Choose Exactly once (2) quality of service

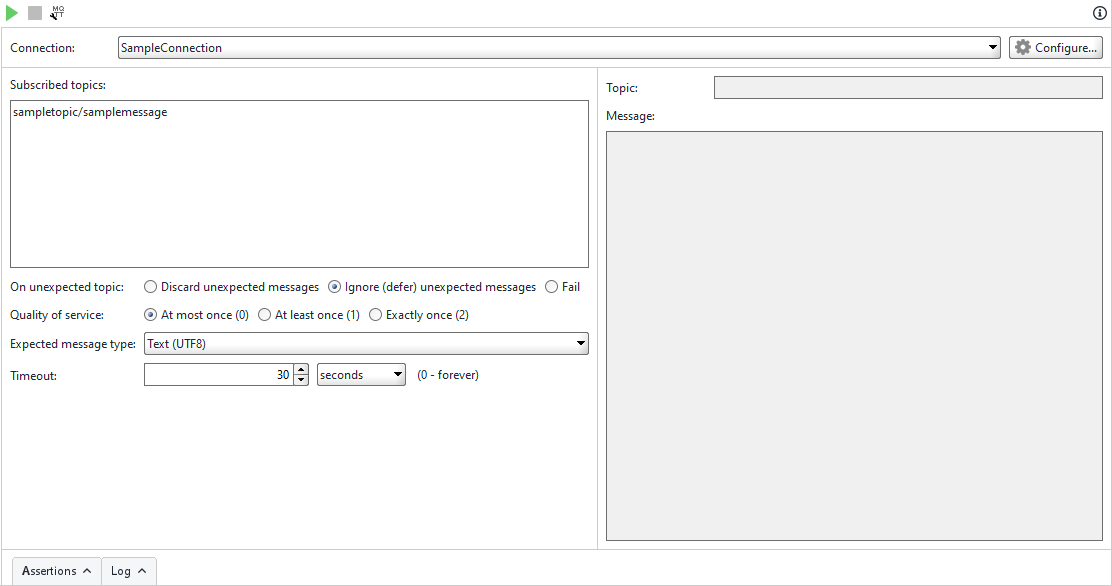[x=375, y=315]
